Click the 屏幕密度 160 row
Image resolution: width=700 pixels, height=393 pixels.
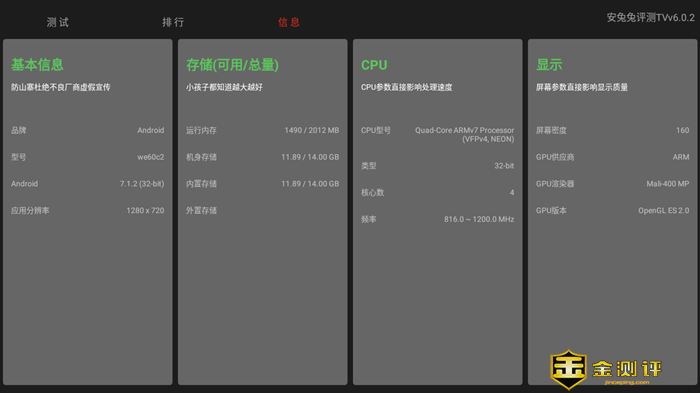tap(612, 130)
